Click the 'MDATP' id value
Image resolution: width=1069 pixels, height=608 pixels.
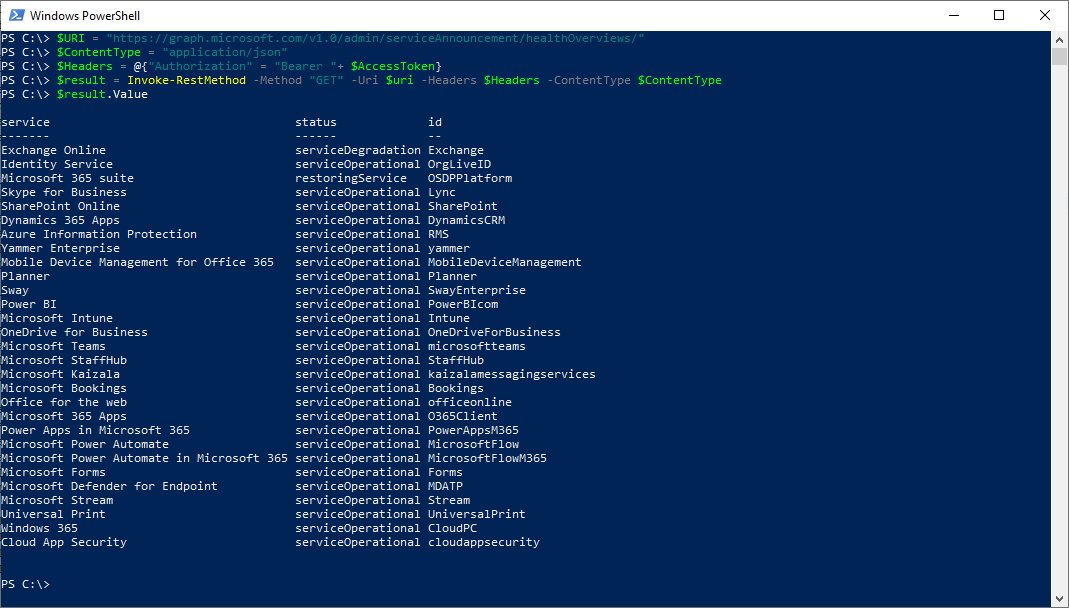point(445,485)
